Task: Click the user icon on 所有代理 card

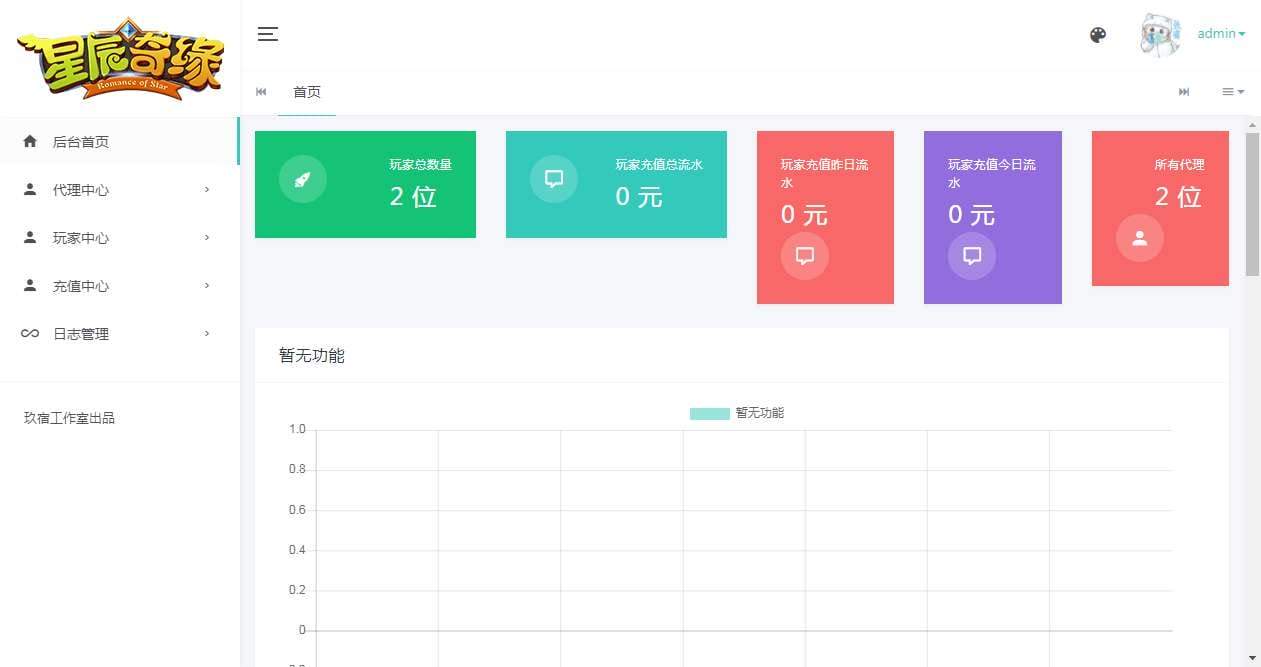Action: point(1140,238)
